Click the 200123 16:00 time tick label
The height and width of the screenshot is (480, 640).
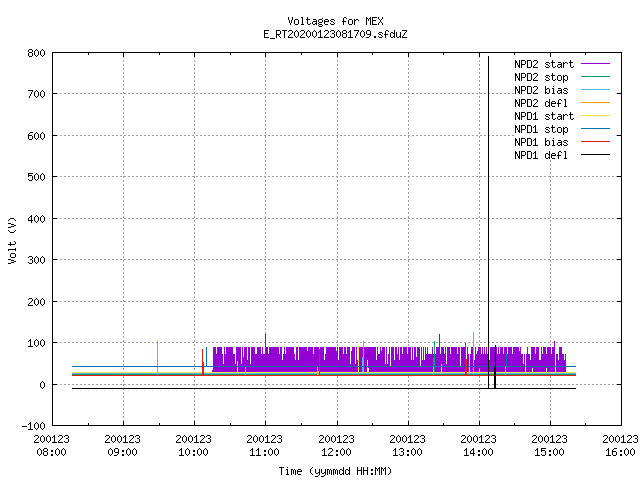pos(620,445)
